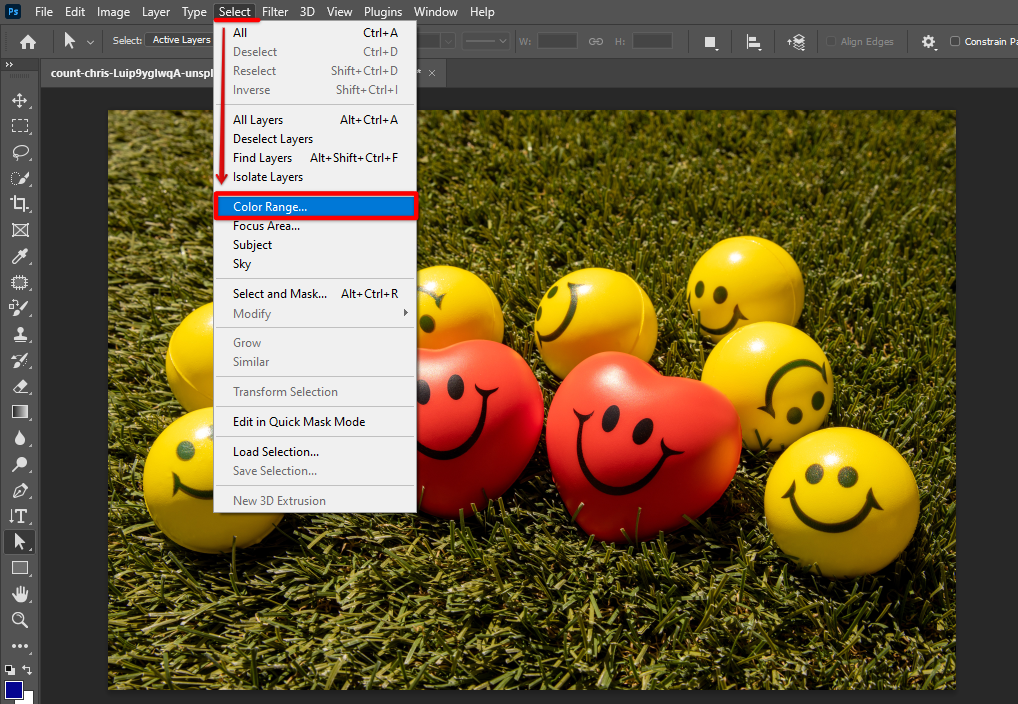Image resolution: width=1018 pixels, height=704 pixels.
Task: Open the Filter menu
Action: click(275, 12)
